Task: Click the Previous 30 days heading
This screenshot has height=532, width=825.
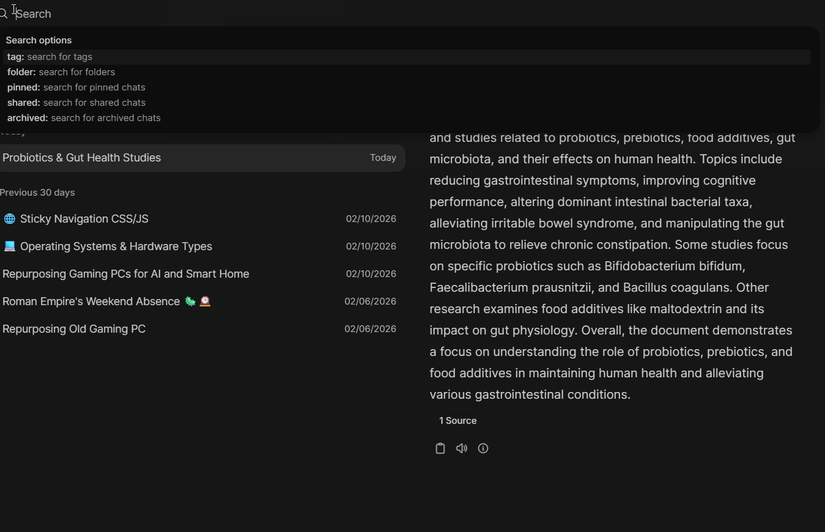Action: click(x=37, y=193)
